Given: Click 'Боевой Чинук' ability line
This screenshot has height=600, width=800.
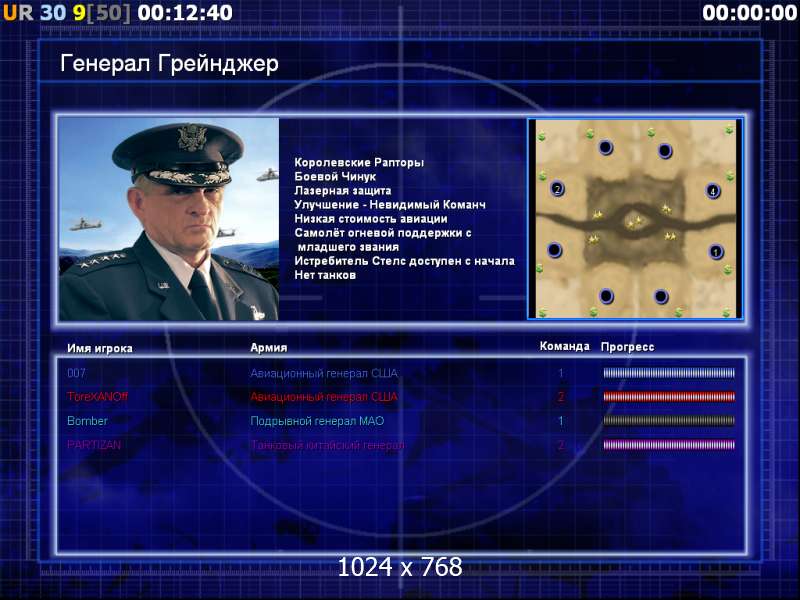Looking at the screenshot, I should pos(335,177).
